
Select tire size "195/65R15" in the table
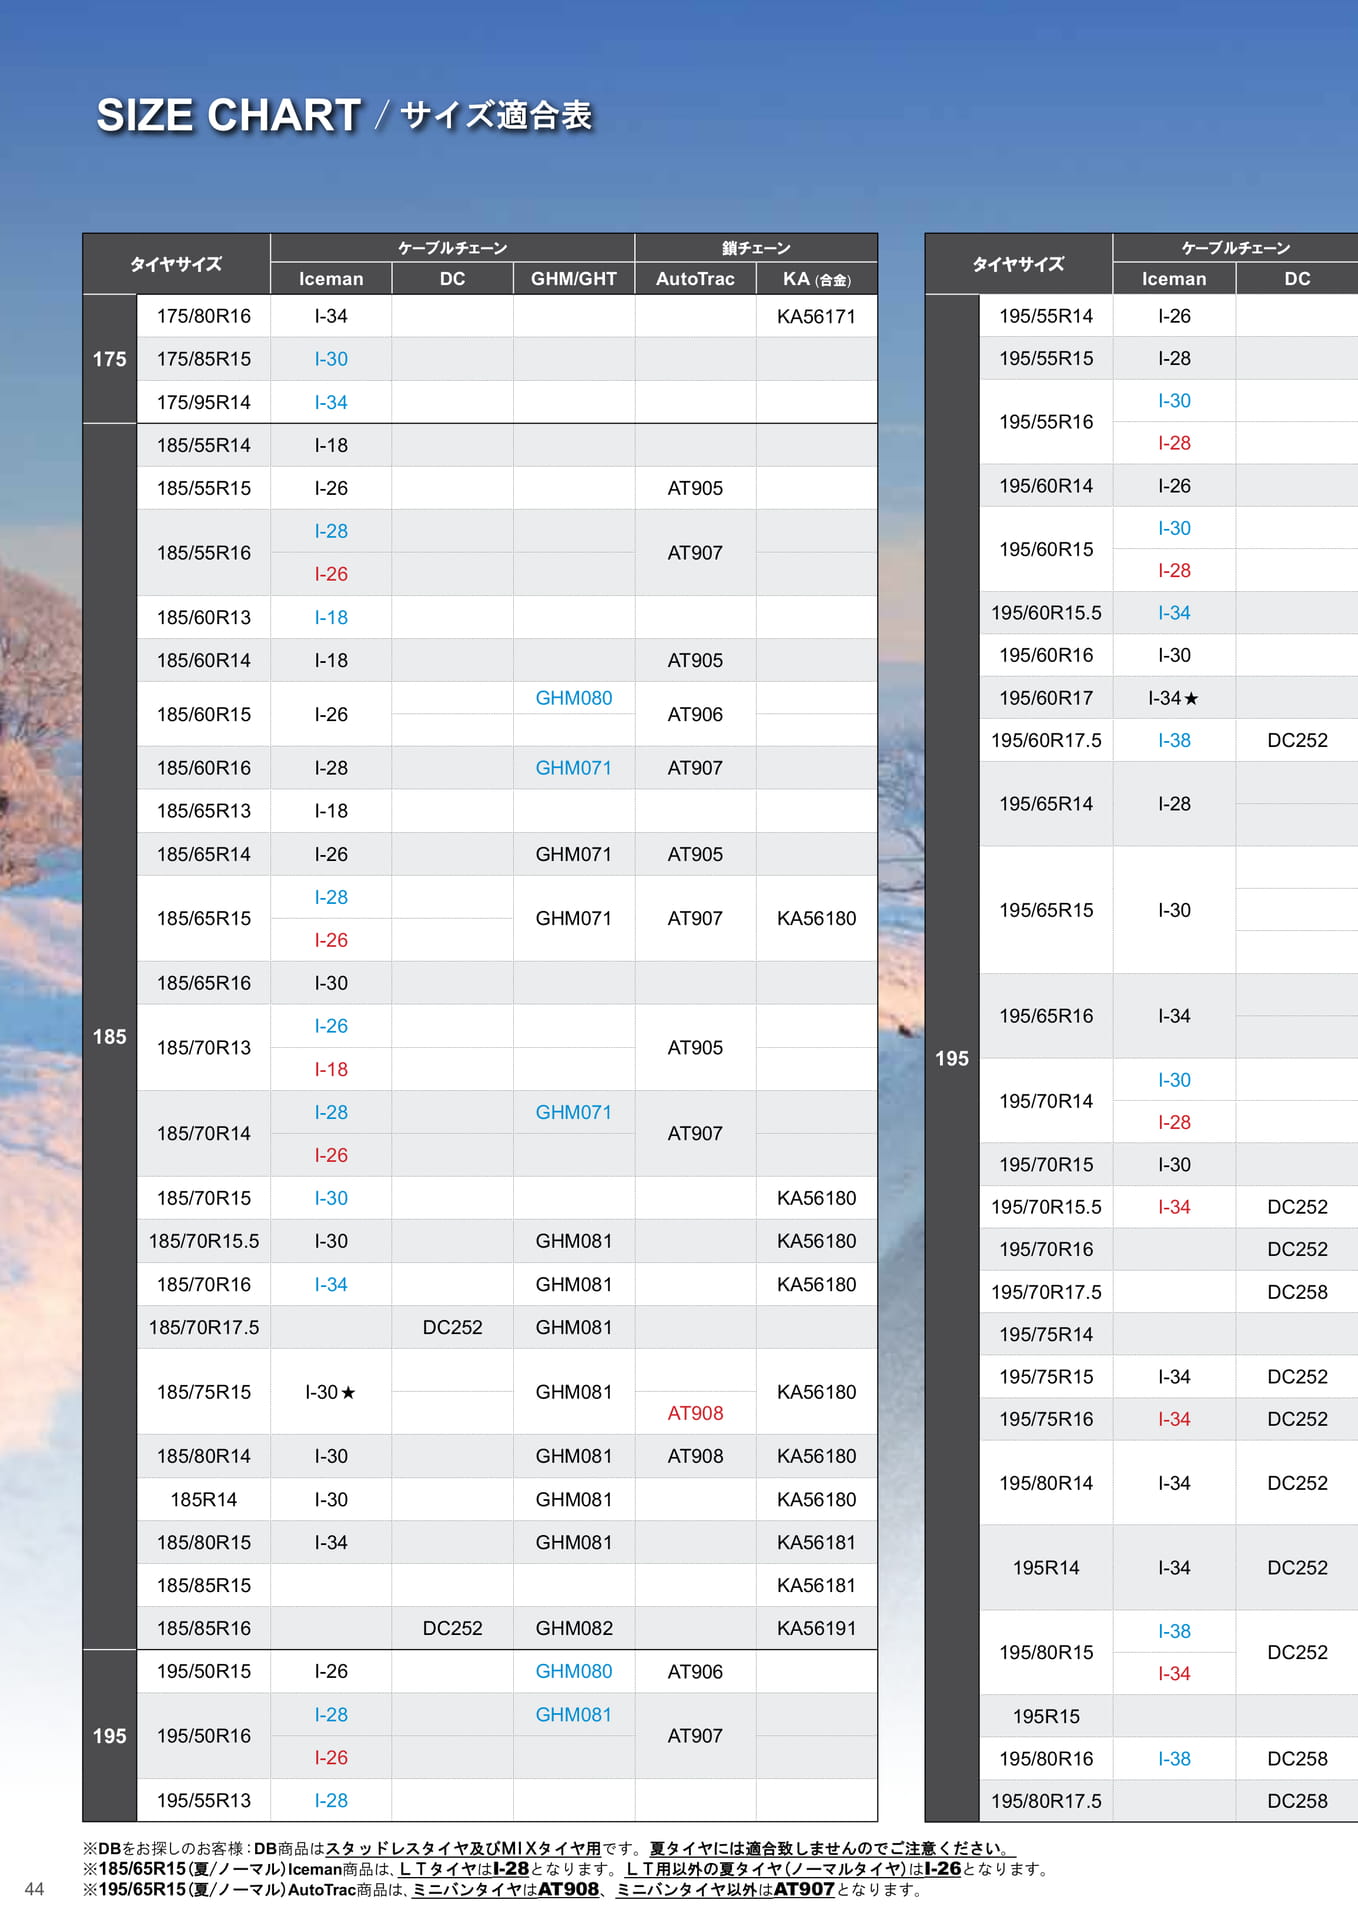(x=1046, y=910)
